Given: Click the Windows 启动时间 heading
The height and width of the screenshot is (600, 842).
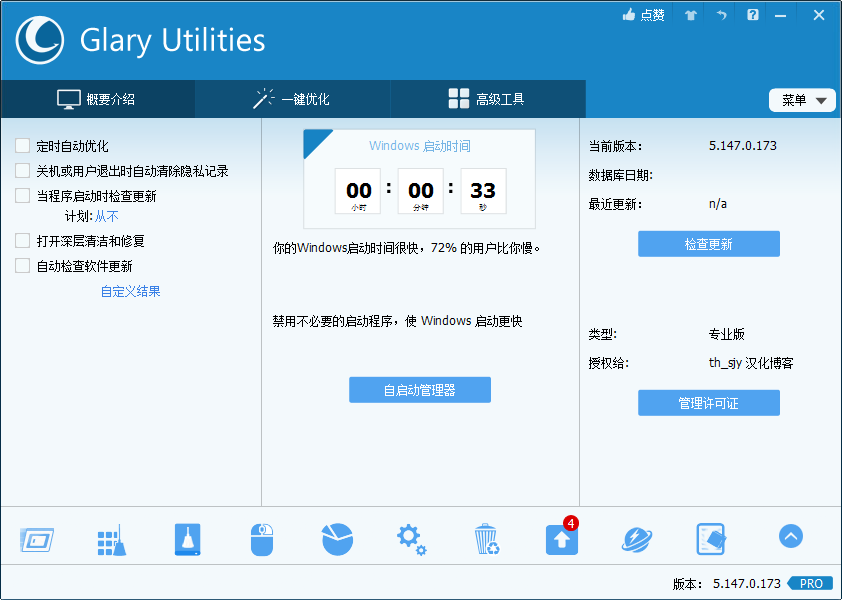Looking at the screenshot, I should point(419,146).
